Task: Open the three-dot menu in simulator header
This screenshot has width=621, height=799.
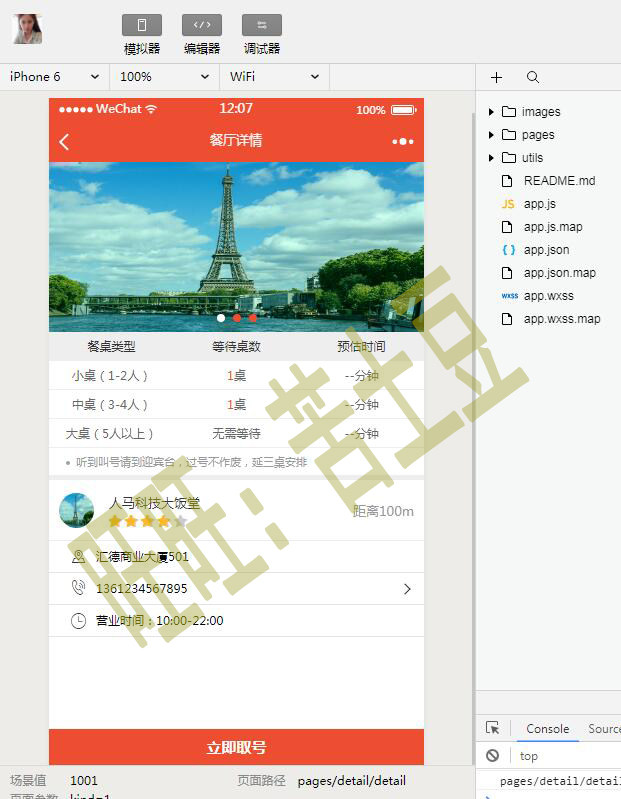Action: 402,142
